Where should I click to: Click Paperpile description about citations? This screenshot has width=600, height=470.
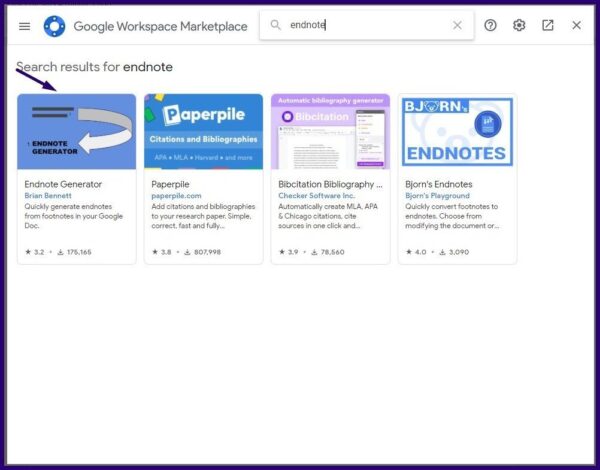tap(203, 216)
